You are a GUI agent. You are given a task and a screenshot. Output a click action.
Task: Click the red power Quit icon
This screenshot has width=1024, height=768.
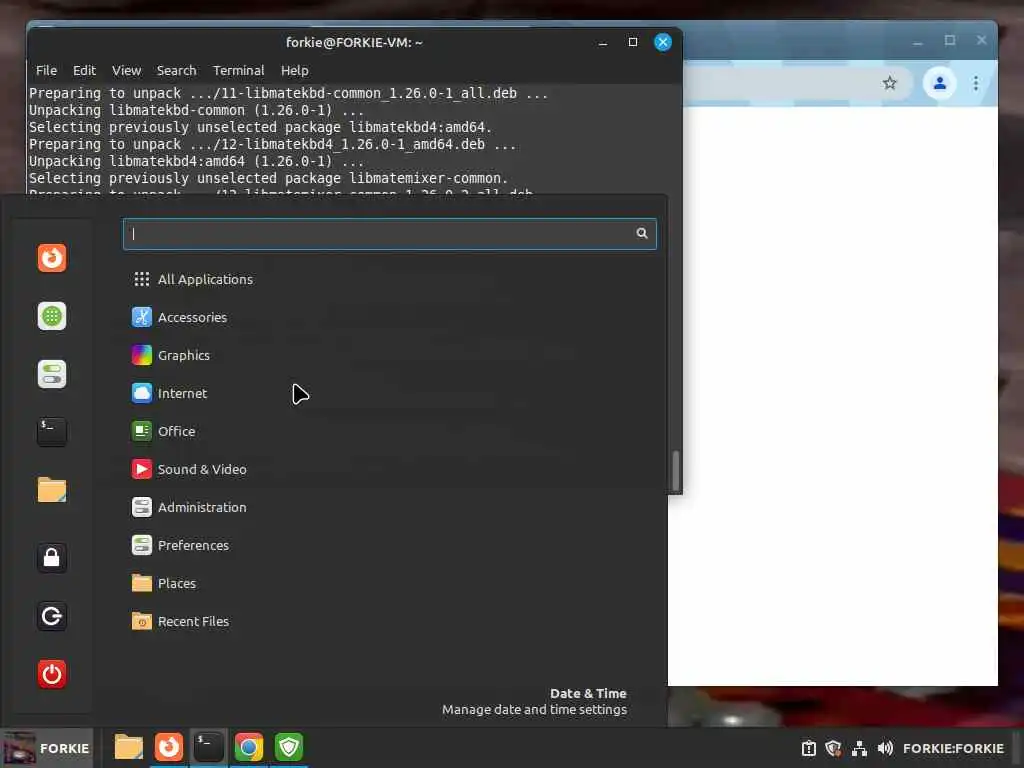[x=52, y=674]
